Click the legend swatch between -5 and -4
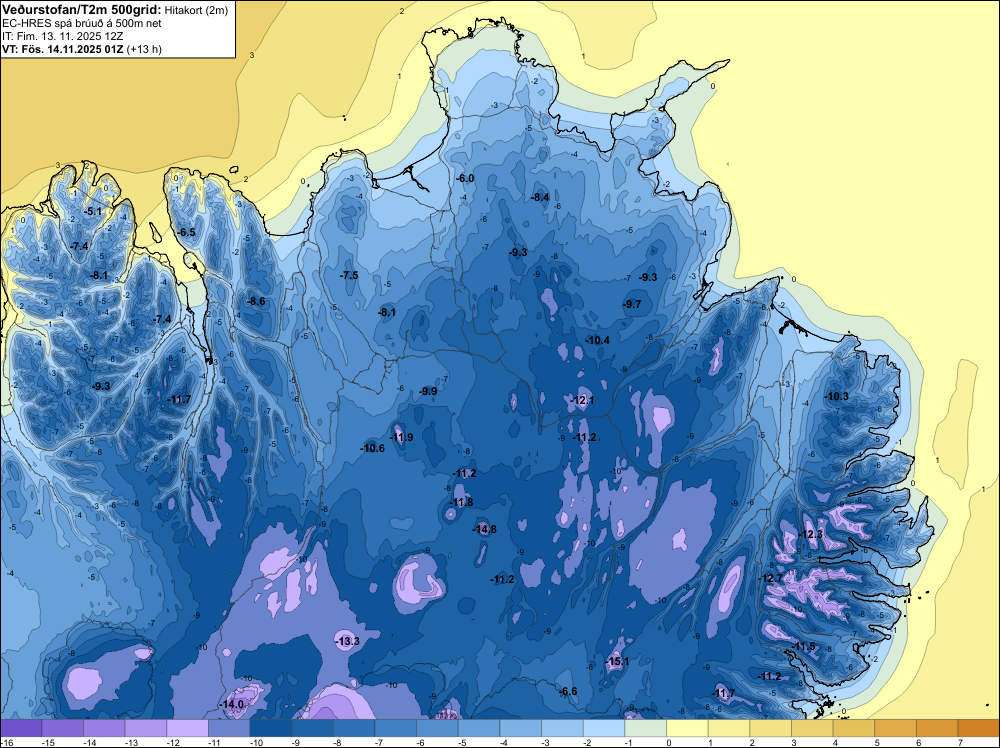This screenshot has width=1000, height=748. click(479, 728)
